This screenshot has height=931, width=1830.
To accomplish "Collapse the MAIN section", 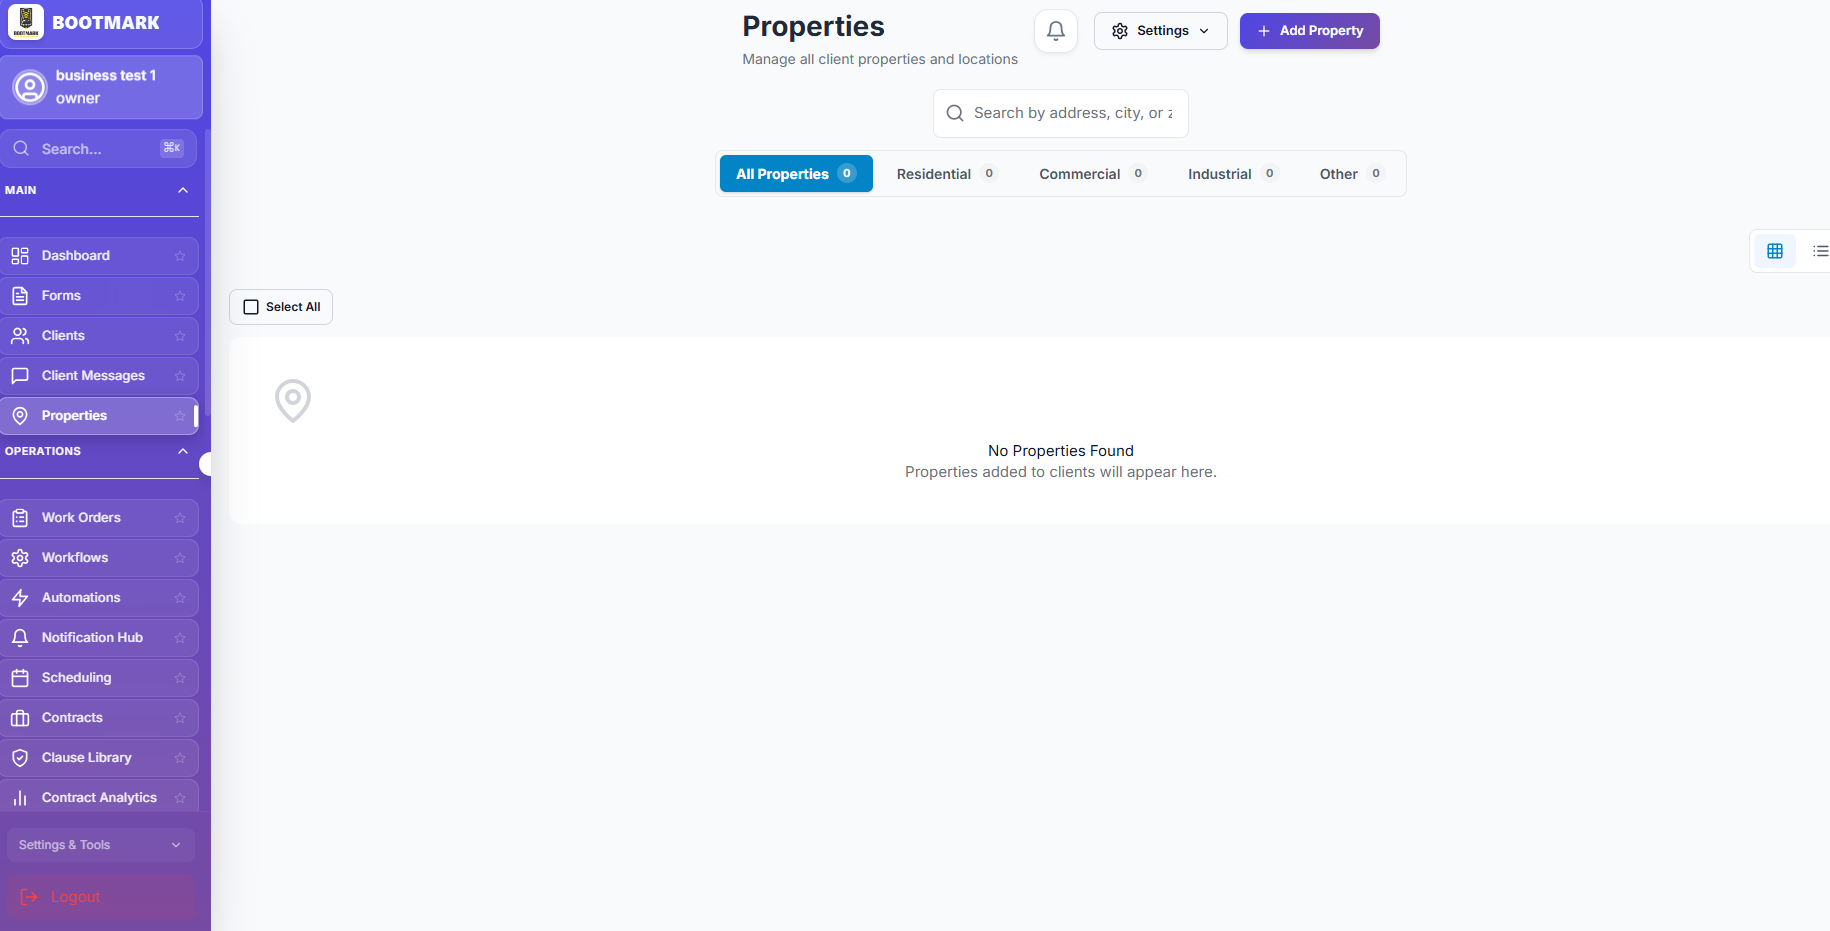I will coord(183,190).
